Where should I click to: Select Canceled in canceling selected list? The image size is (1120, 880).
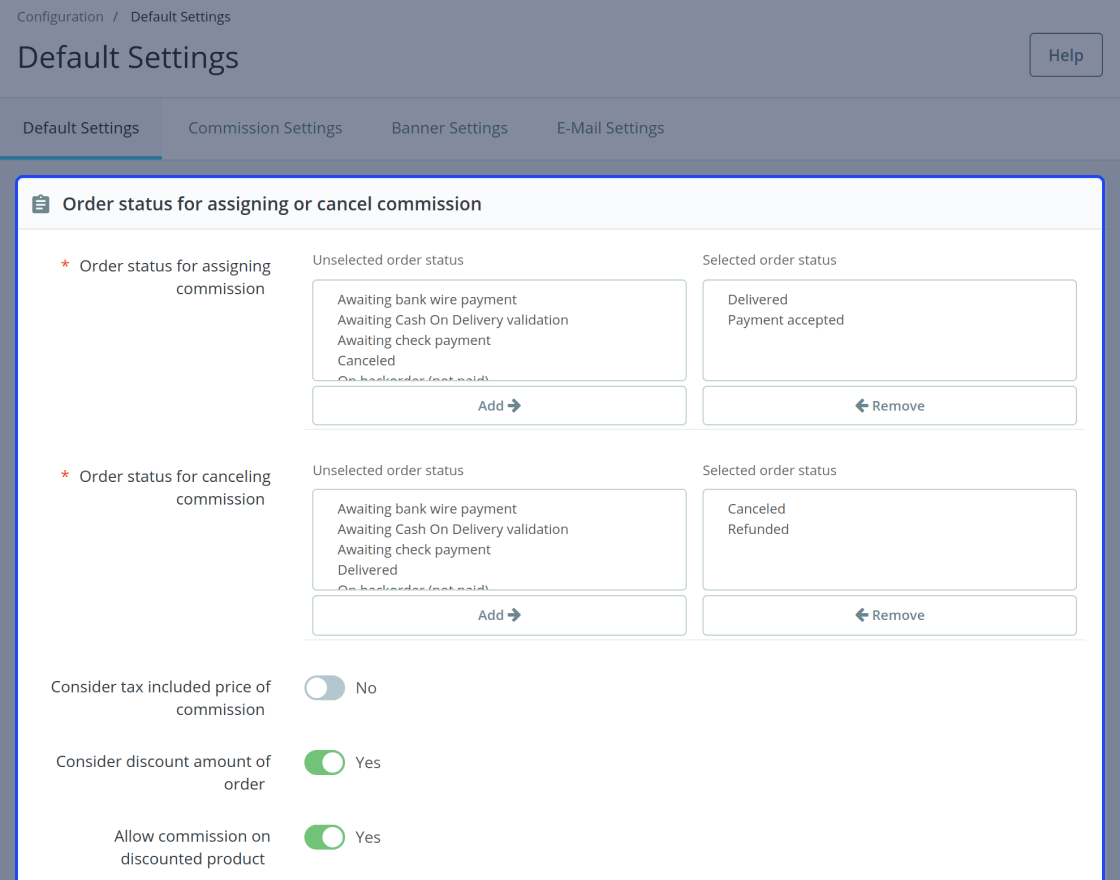coord(756,509)
